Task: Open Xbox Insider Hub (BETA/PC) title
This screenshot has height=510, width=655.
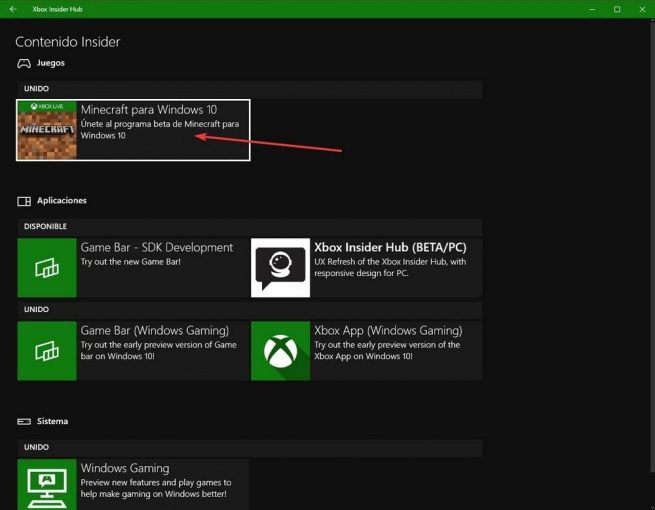Action: tap(390, 247)
